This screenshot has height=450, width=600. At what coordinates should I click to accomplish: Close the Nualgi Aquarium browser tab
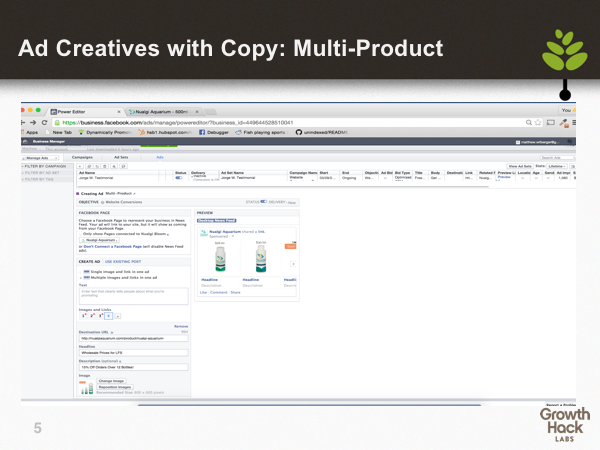click(x=197, y=112)
